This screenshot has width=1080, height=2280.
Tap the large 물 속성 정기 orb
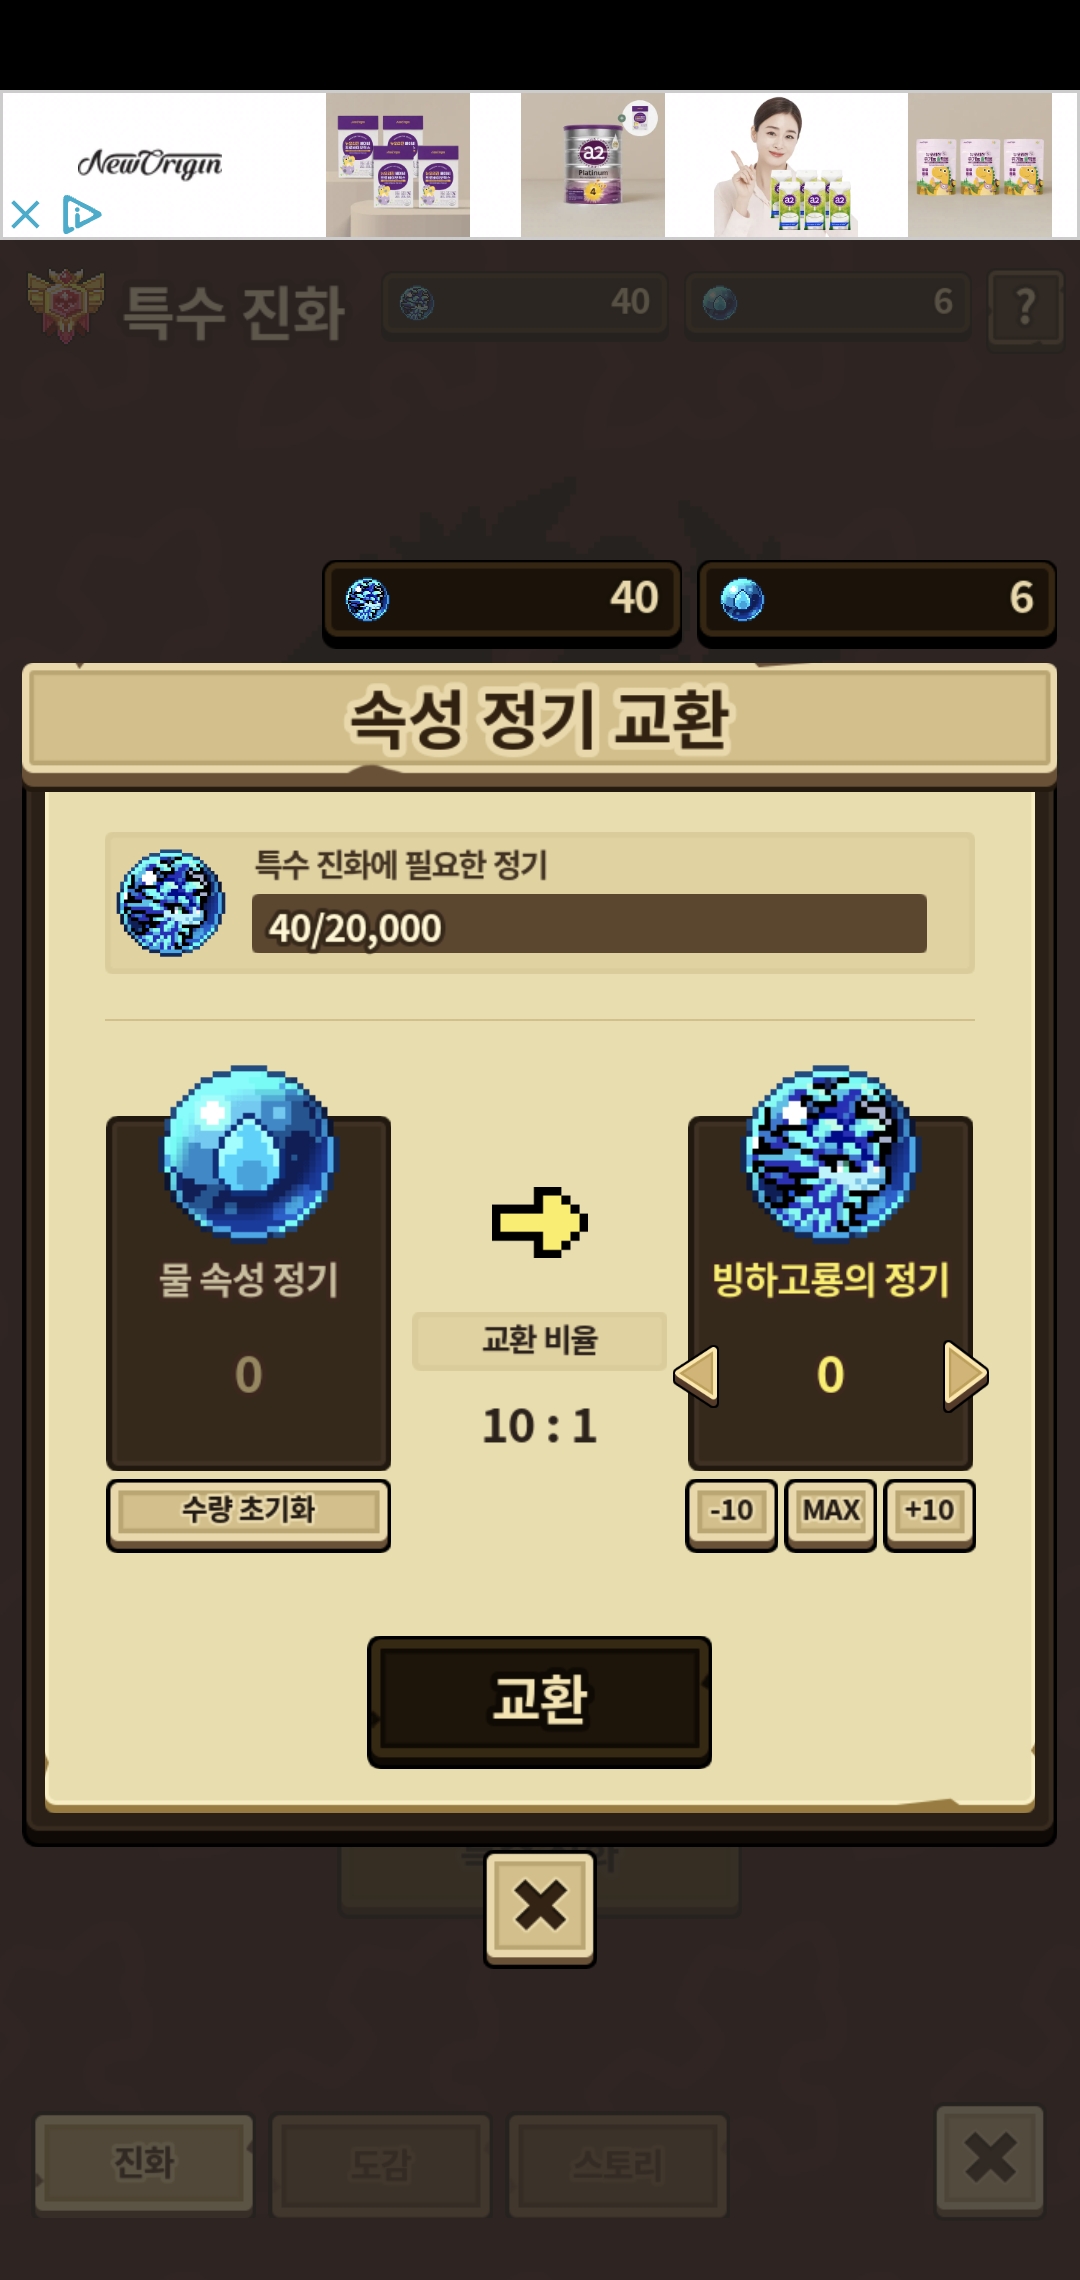click(x=249, y=1152)
